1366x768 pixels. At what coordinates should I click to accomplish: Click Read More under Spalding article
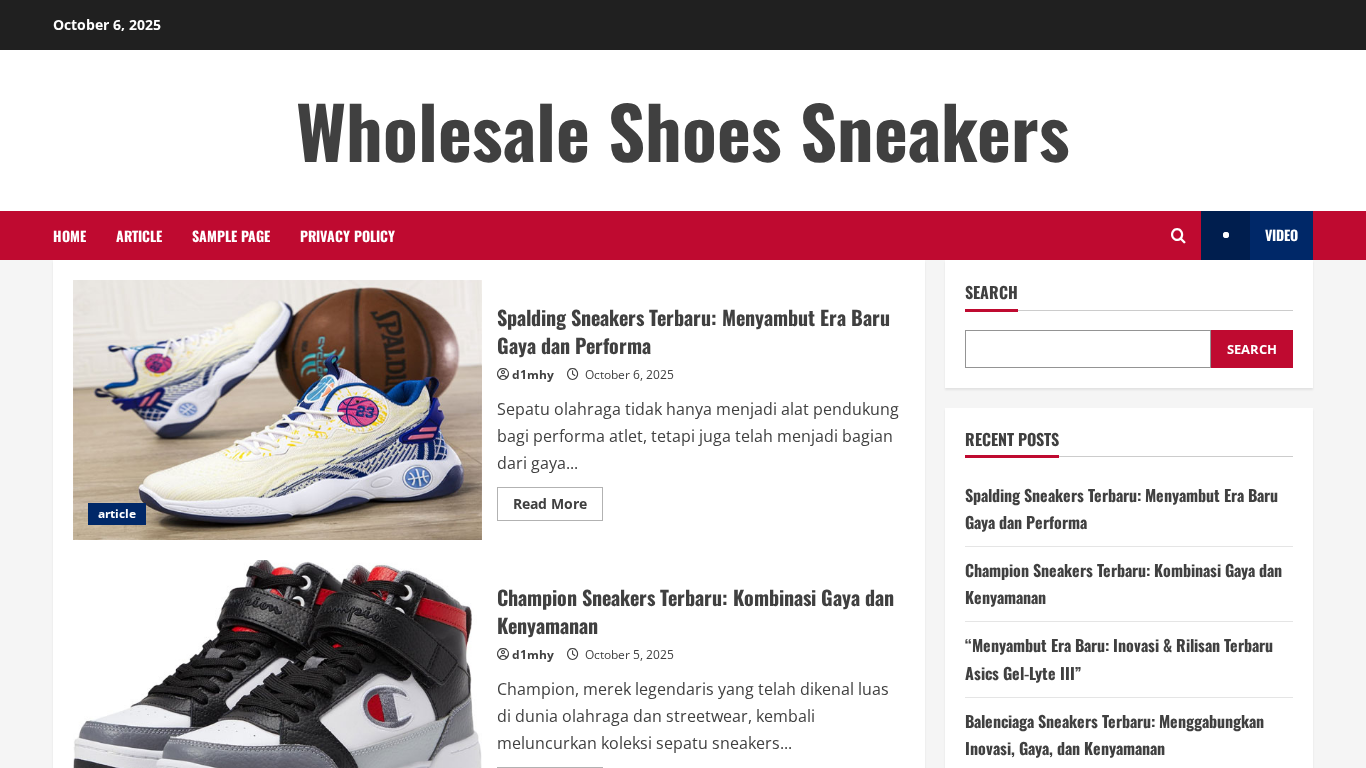point(550,504)
